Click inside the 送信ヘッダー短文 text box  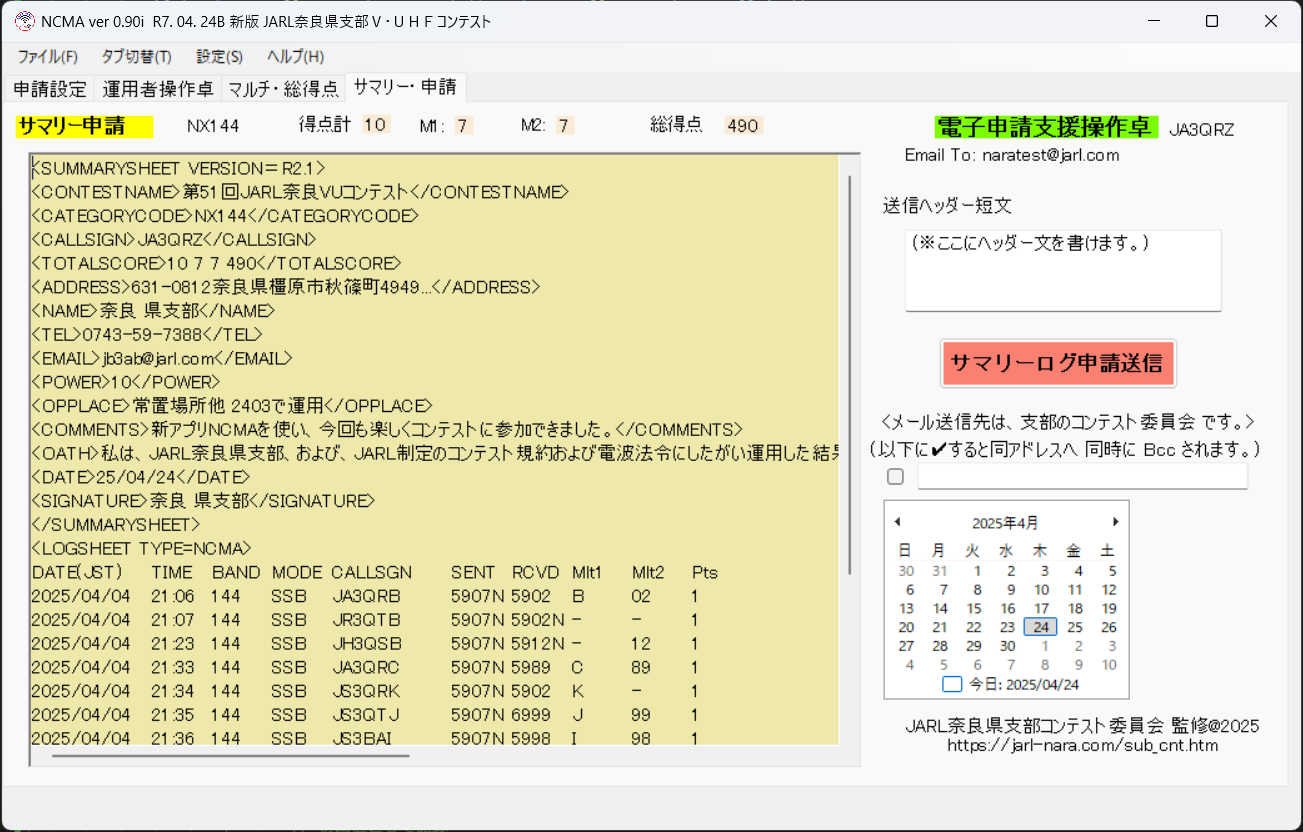click(x=1063, y=270)
